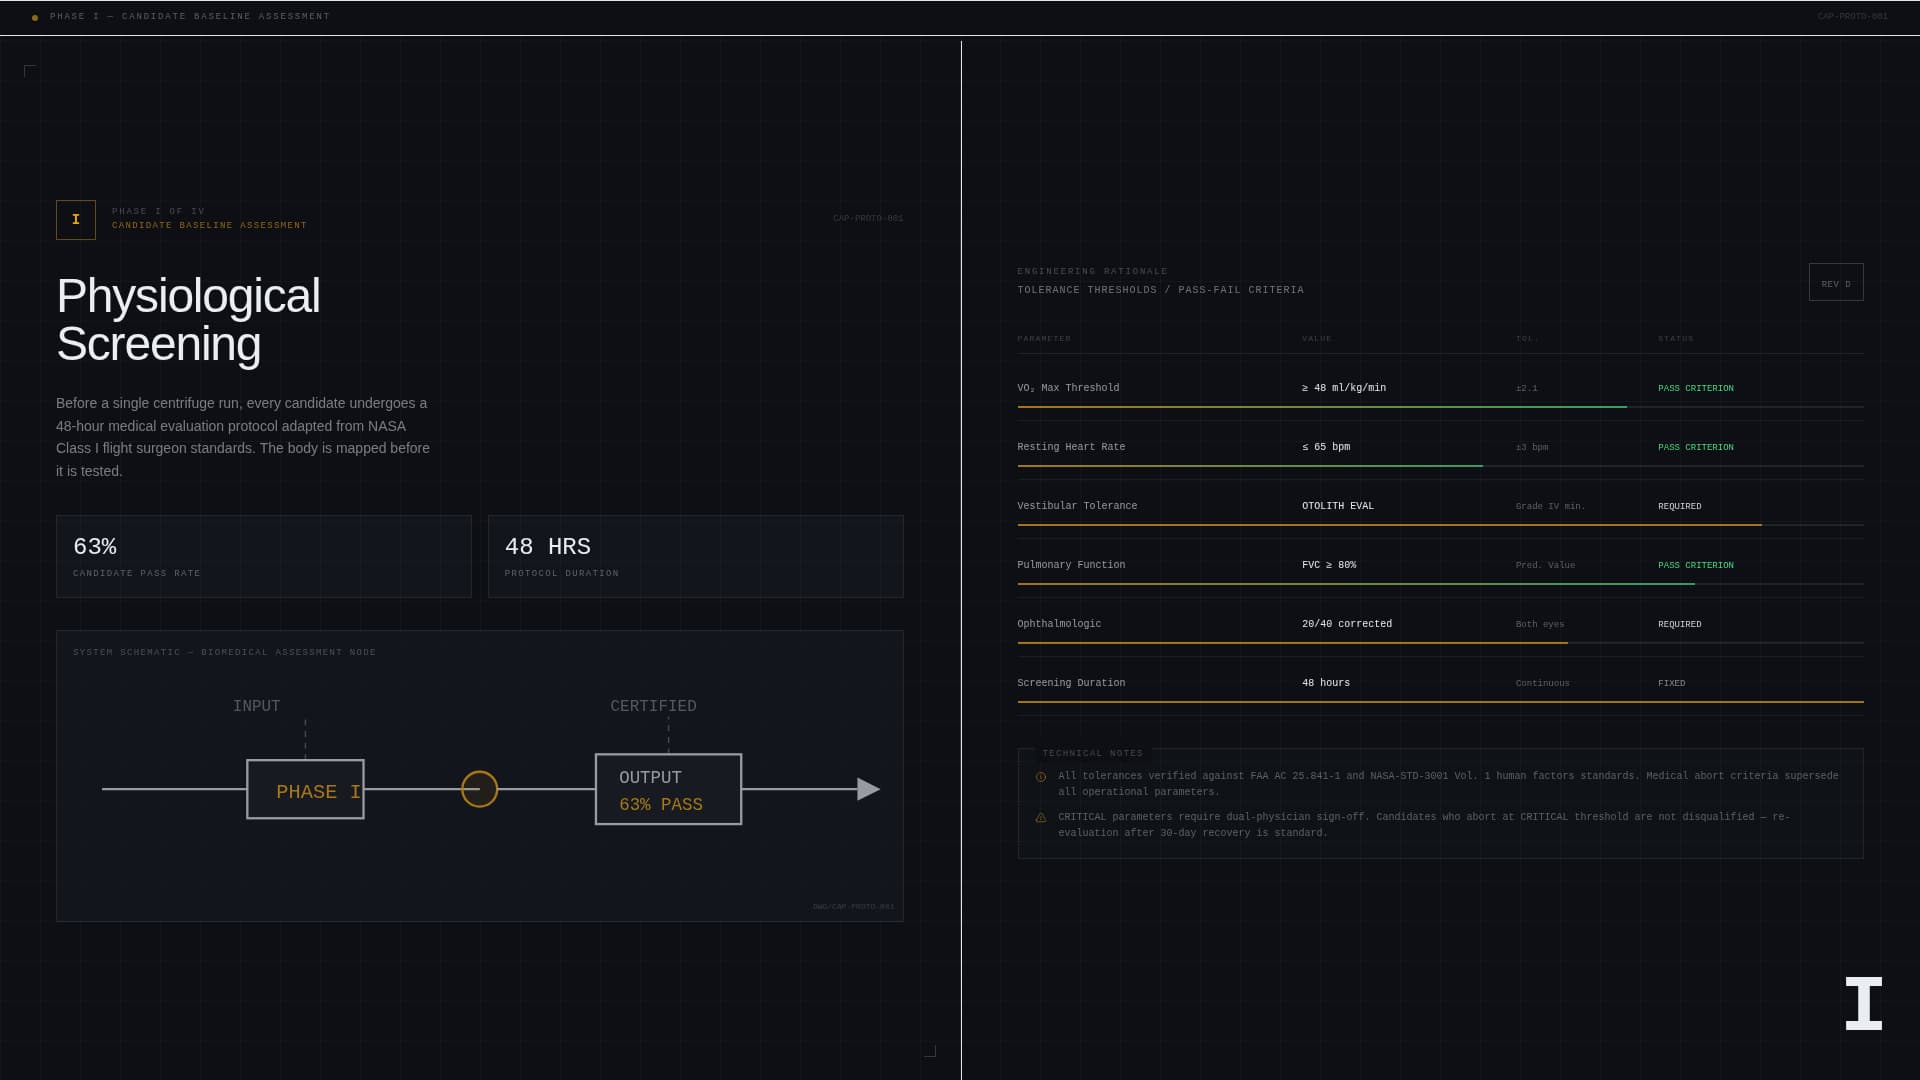Select the circular connector node in the schematic
The width and height of the screenshot is (1920, 1080).
coord(479,789)
